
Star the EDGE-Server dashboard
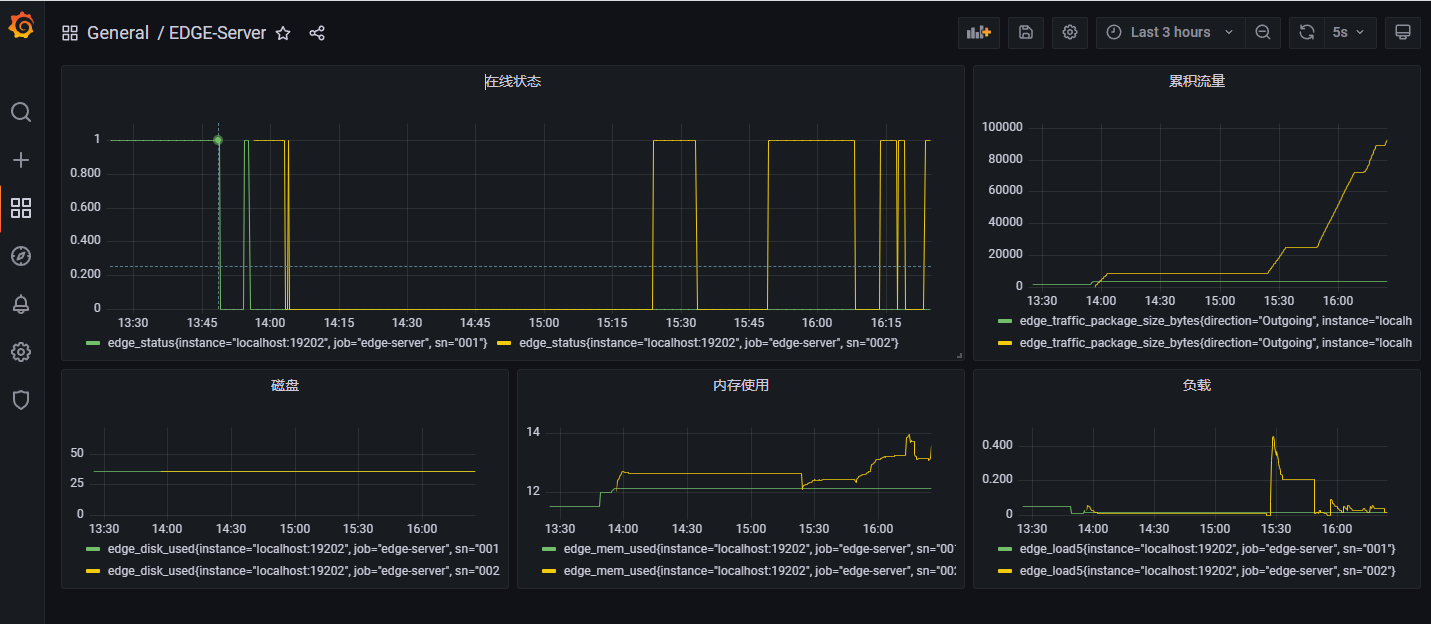[x=283, y=33]
